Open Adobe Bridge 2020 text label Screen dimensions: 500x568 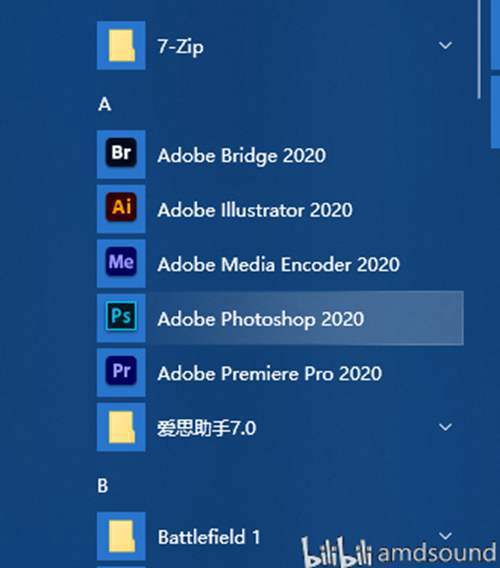point(242,156)
